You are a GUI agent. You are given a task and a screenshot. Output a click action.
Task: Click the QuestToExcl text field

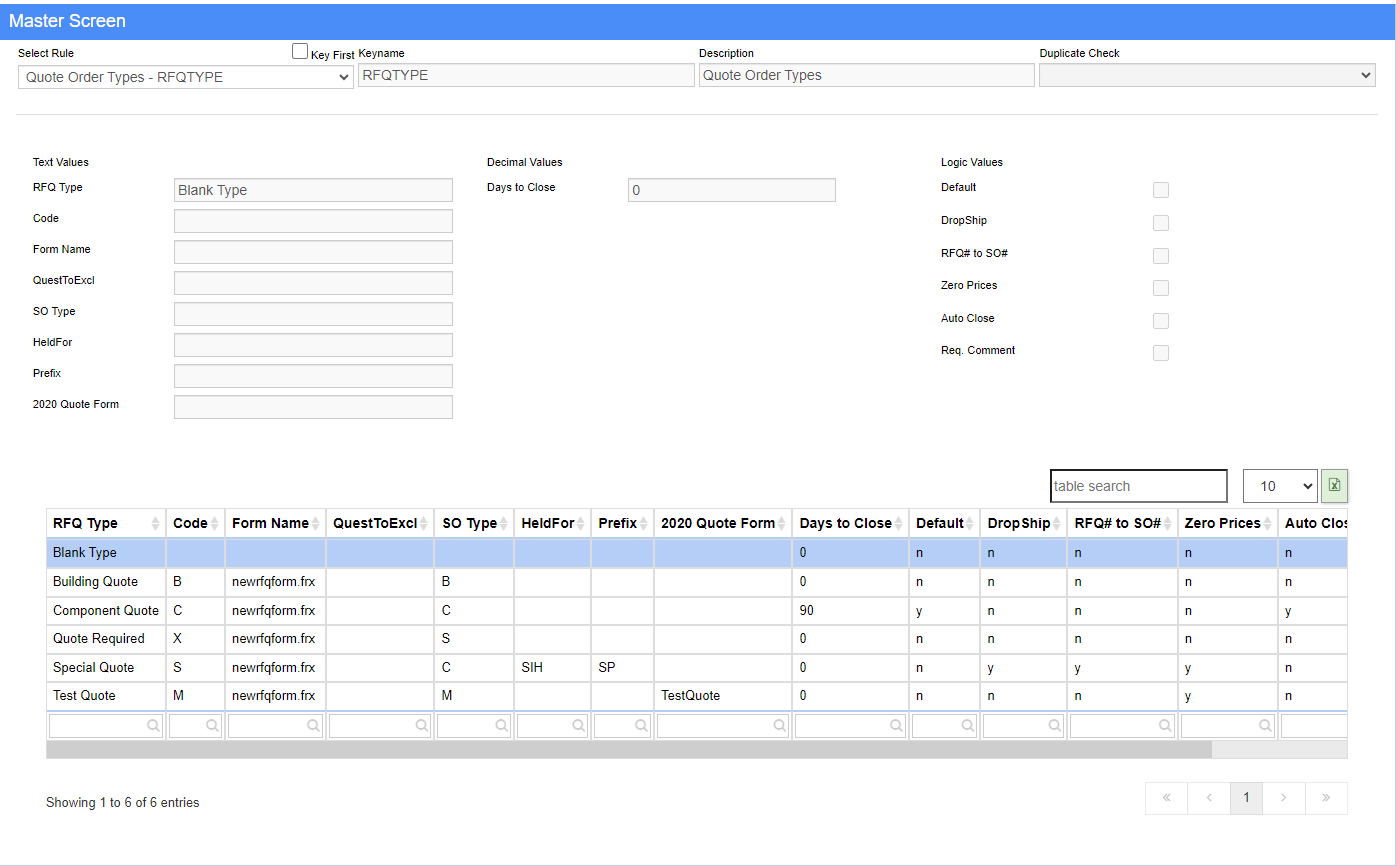pos(313,283)
